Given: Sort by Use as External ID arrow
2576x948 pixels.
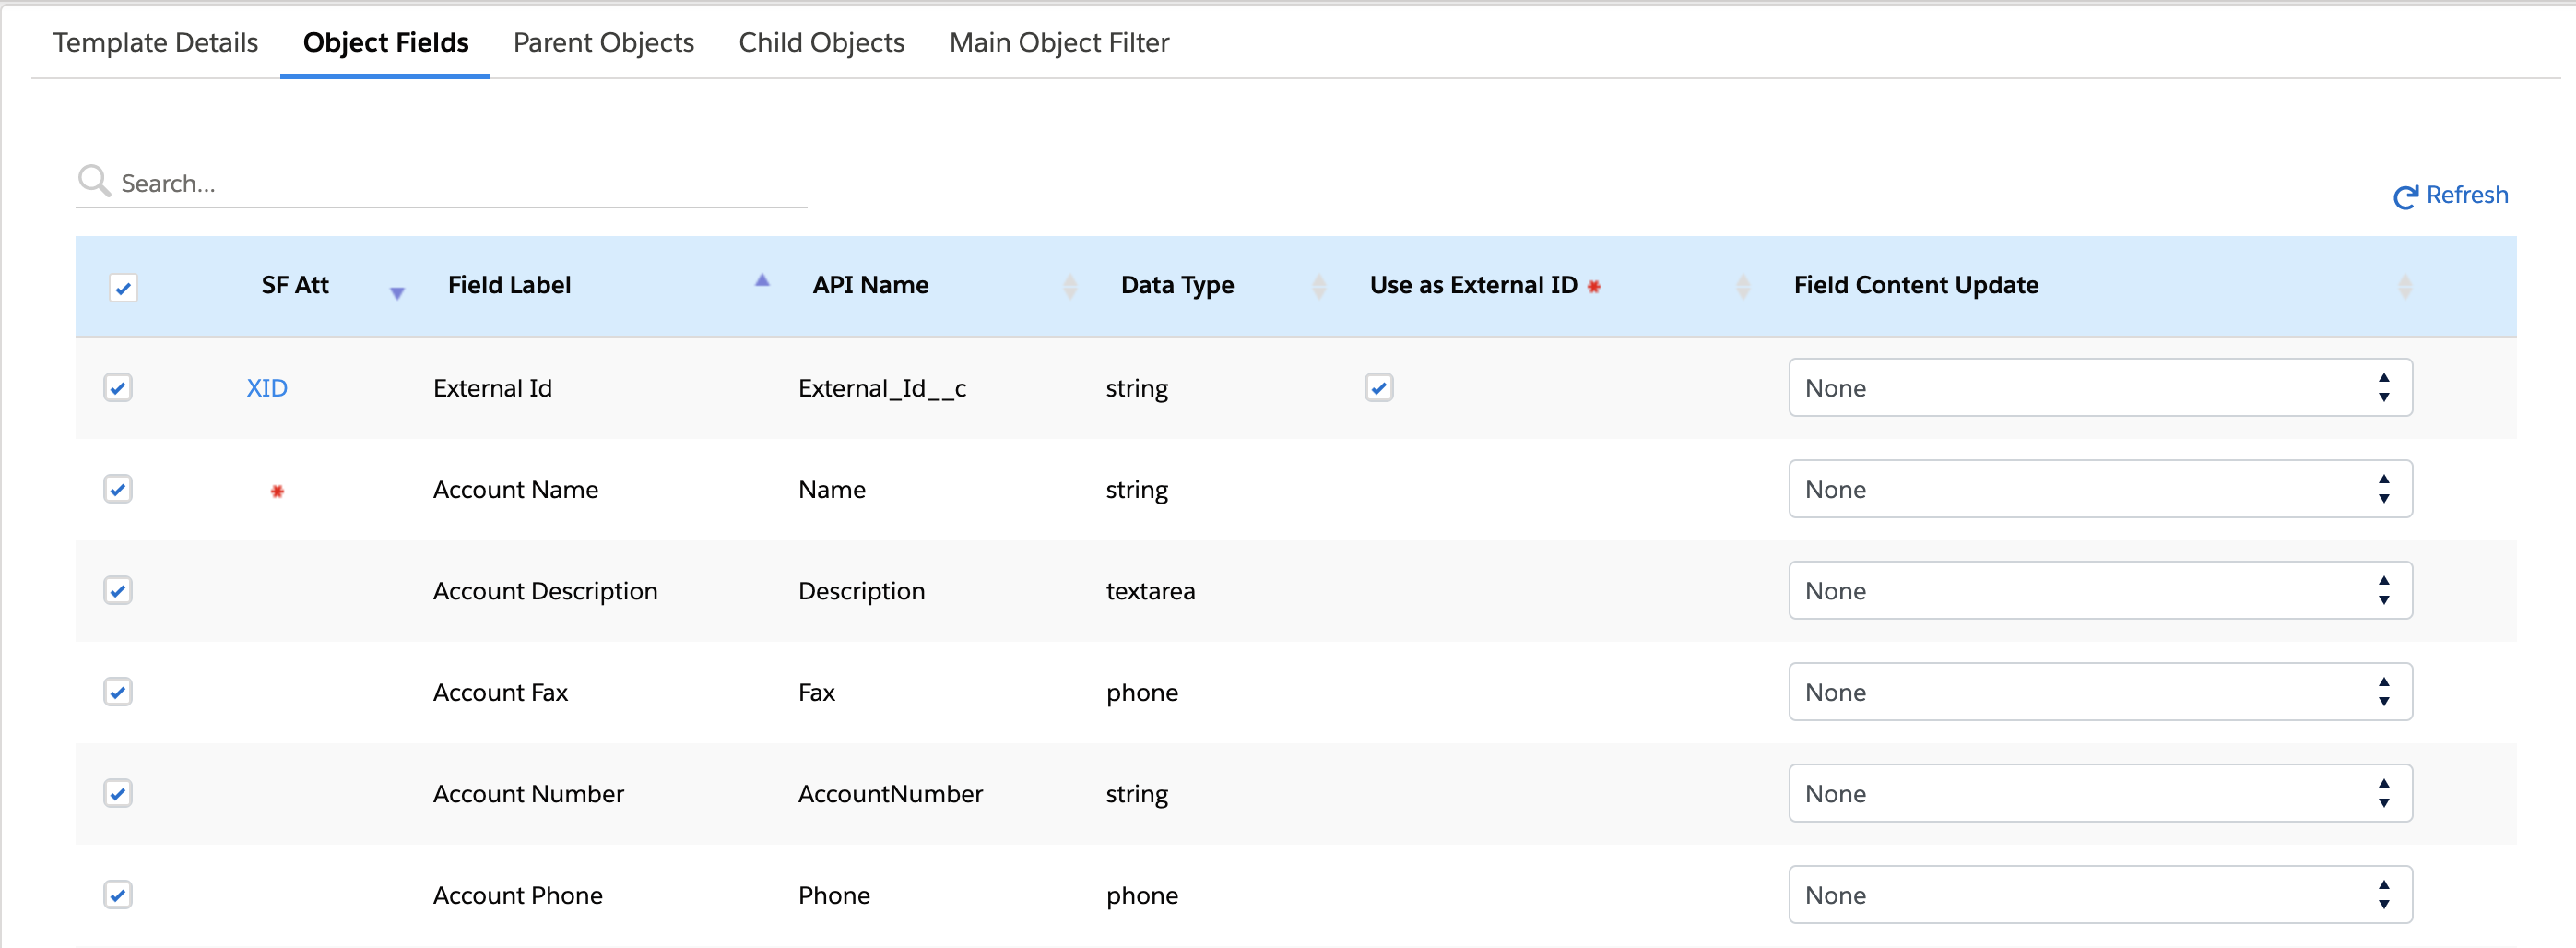Looking at the screenshot, I should click(1743, 287).
